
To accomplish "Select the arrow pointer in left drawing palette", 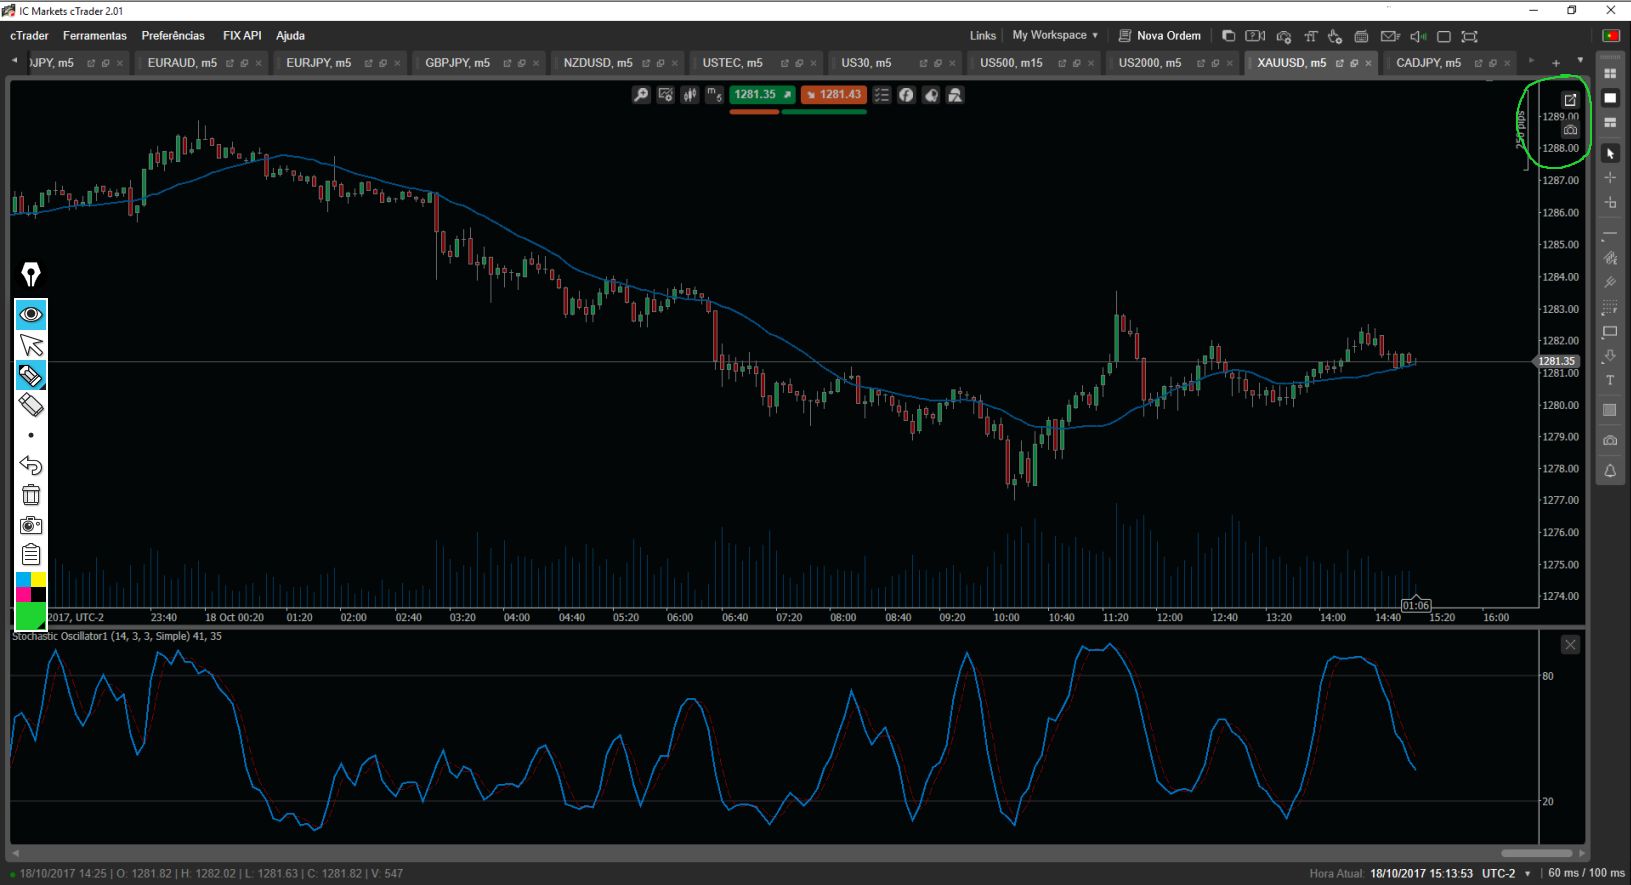I will click(x=31, y=346).
